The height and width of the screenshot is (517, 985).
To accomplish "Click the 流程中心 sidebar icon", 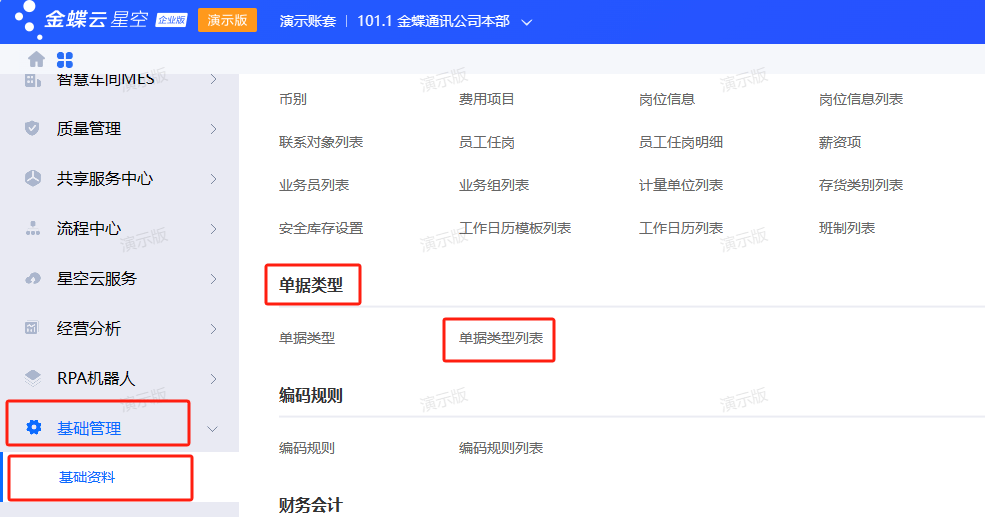I will click(x=33, y=229).
